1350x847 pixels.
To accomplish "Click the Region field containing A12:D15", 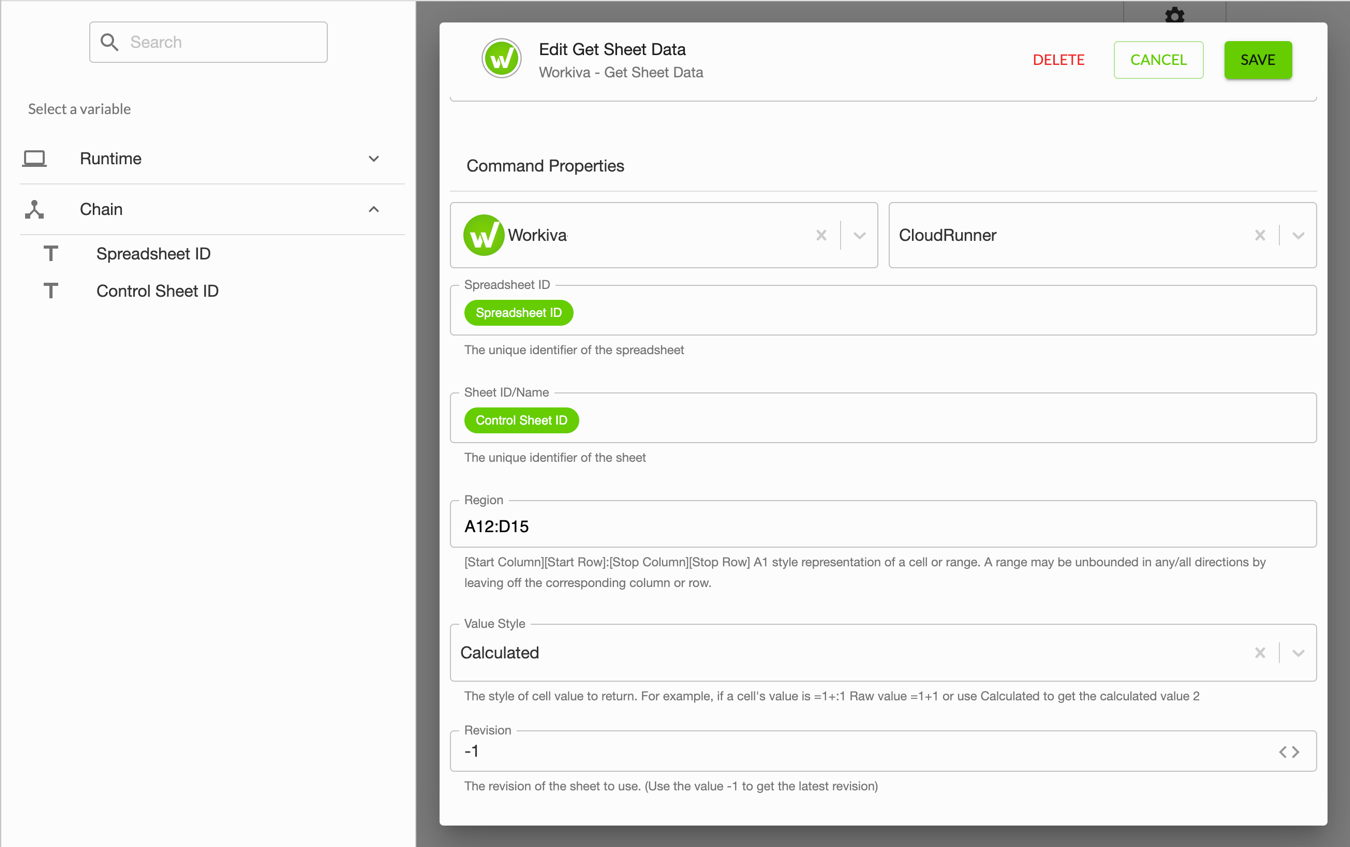I will coord(883,526).
